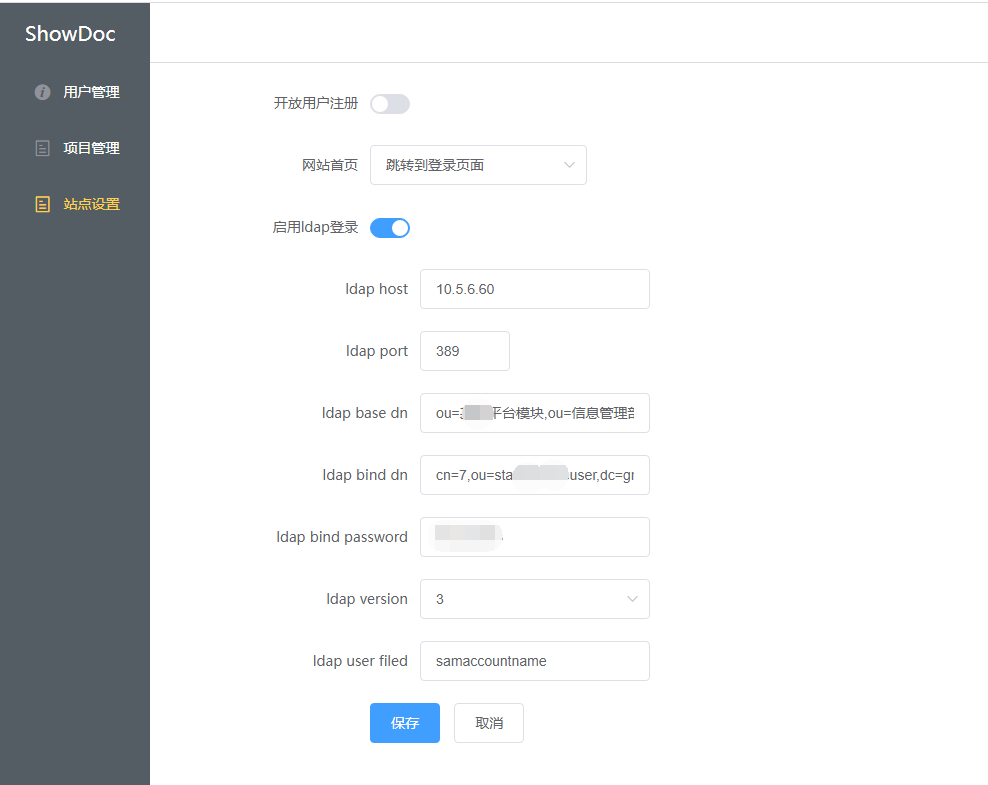Click the ldap port input field
Image resolution: width=988 pixels, height=785 pixels.
pos(464,350)
